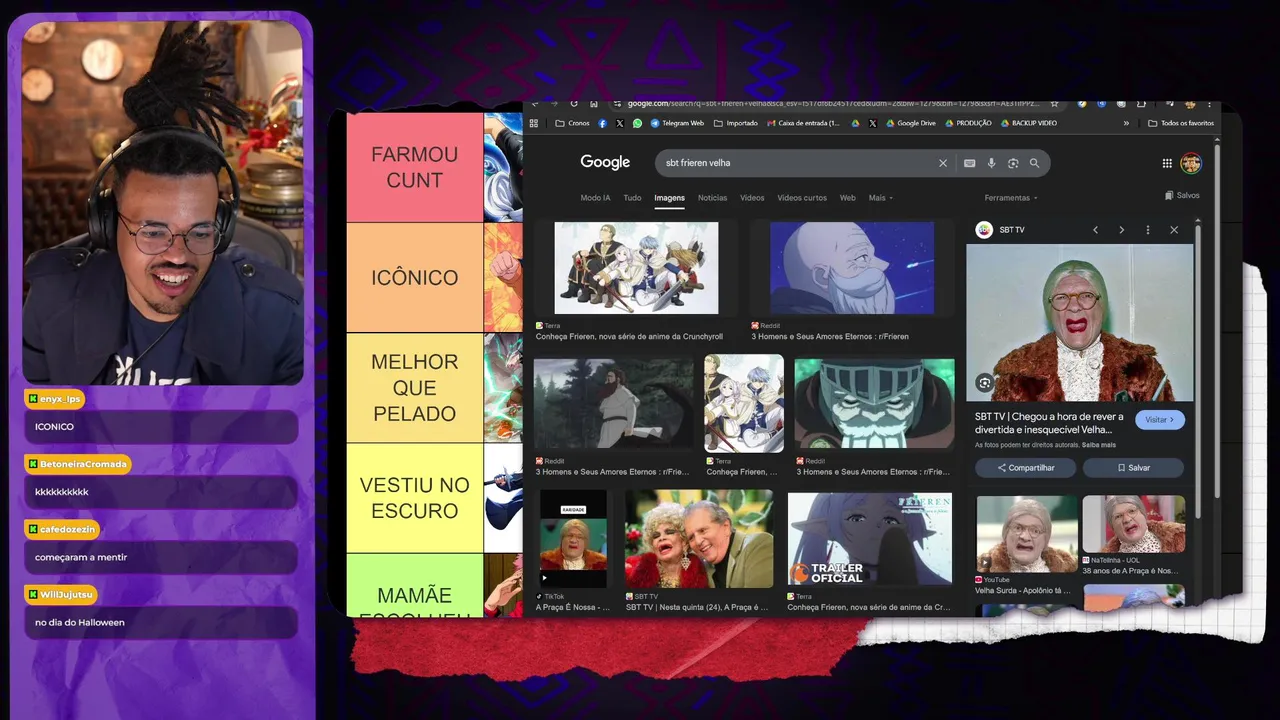
Task: Open the Cronos bookmarks folder
Action: 572,123
